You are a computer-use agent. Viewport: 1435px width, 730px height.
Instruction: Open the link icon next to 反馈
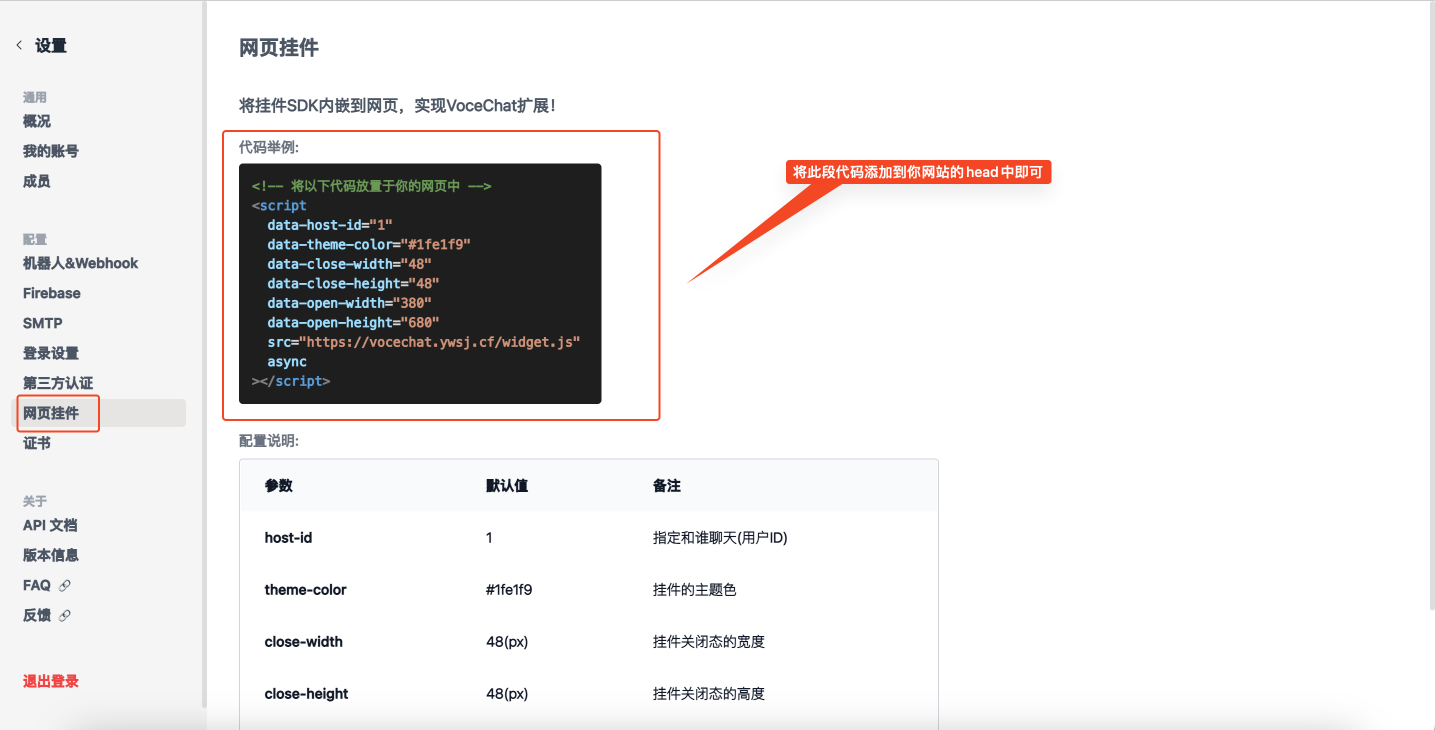(x=65, y=616)
